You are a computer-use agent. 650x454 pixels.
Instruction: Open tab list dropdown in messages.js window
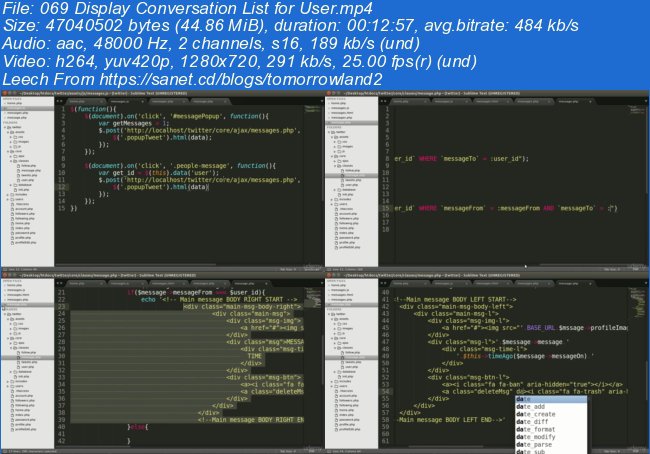[x=321, y=101]
